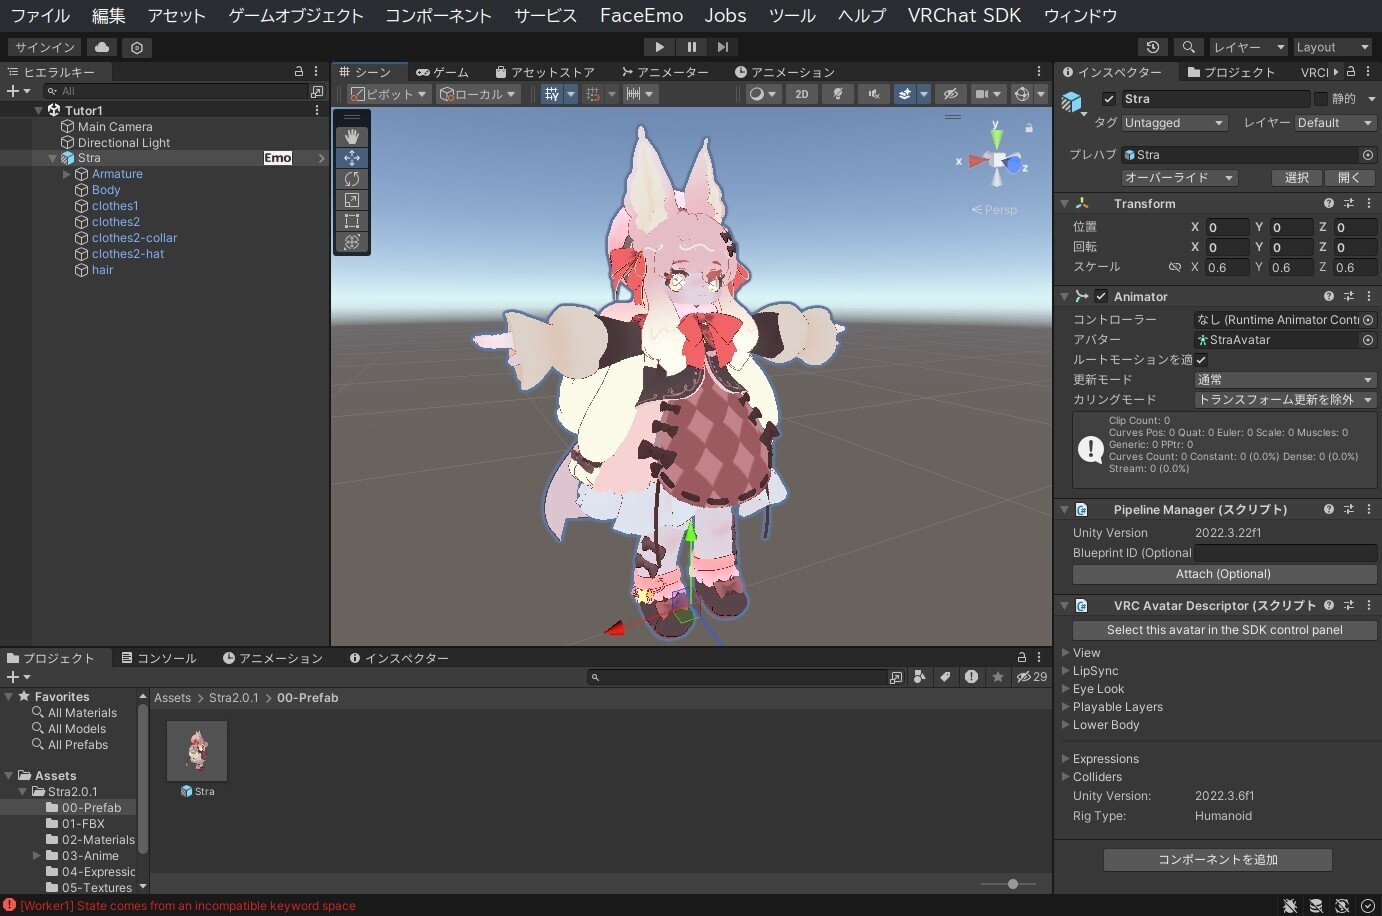Toggle 2D scene view mode
Viewport: 1382px width, 916px height.
pos(801,94)
